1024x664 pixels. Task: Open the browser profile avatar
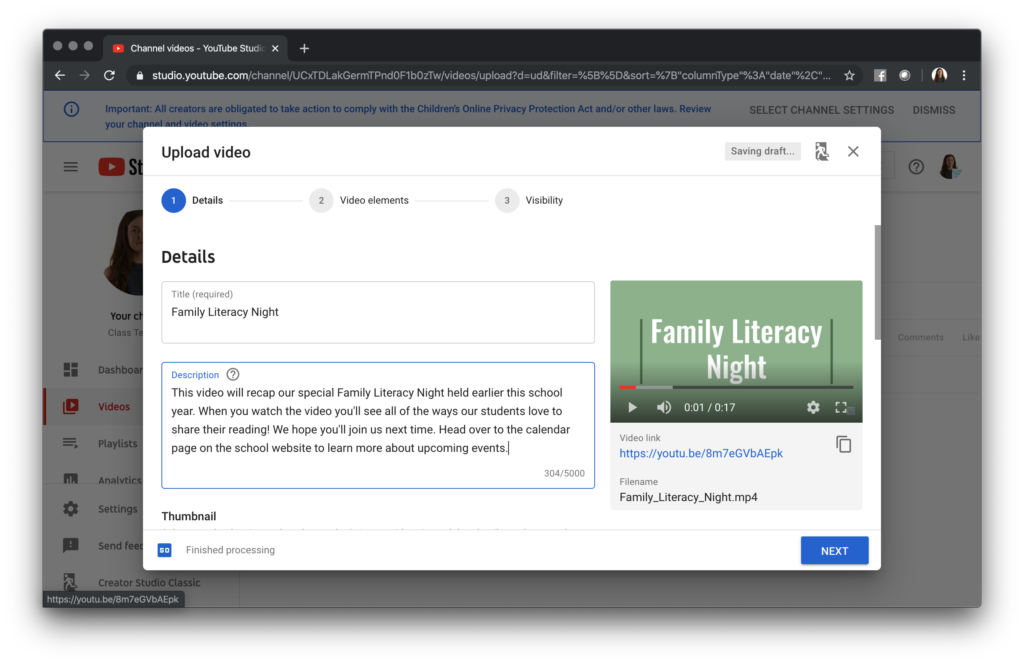coord(939,76)
